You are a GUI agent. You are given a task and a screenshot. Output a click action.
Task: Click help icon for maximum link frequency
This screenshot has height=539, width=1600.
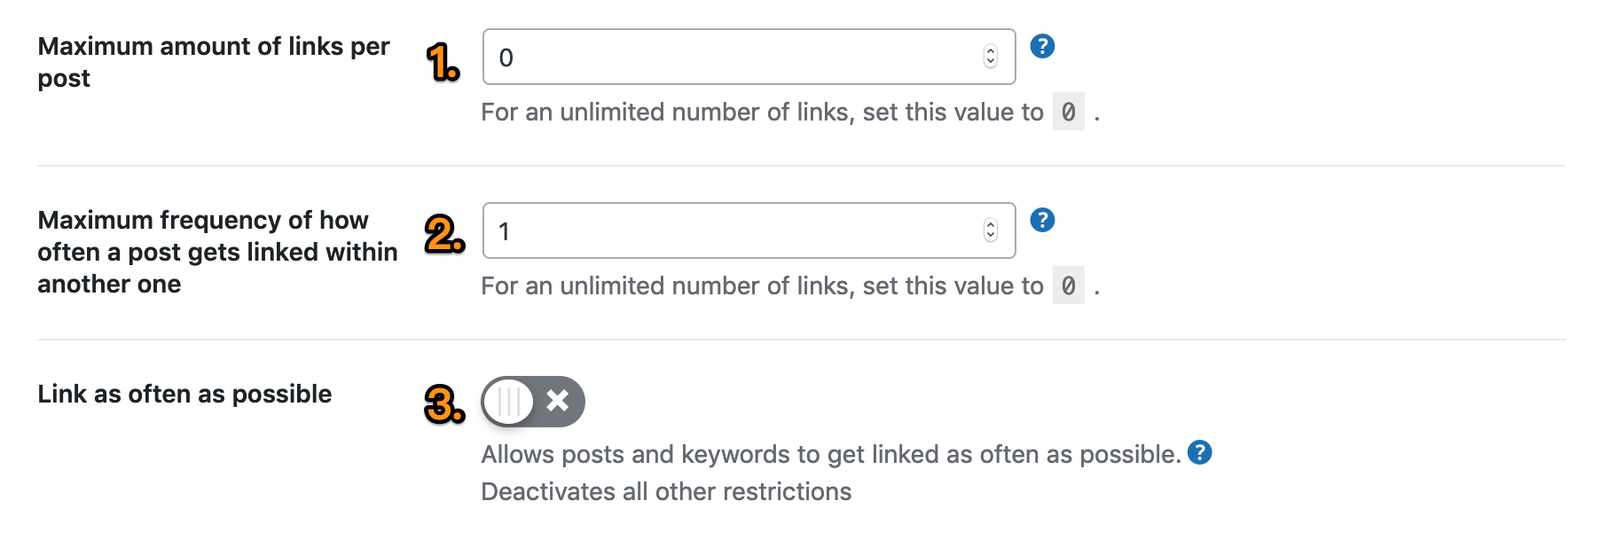pyautogui.click(x=1042, y=220)
